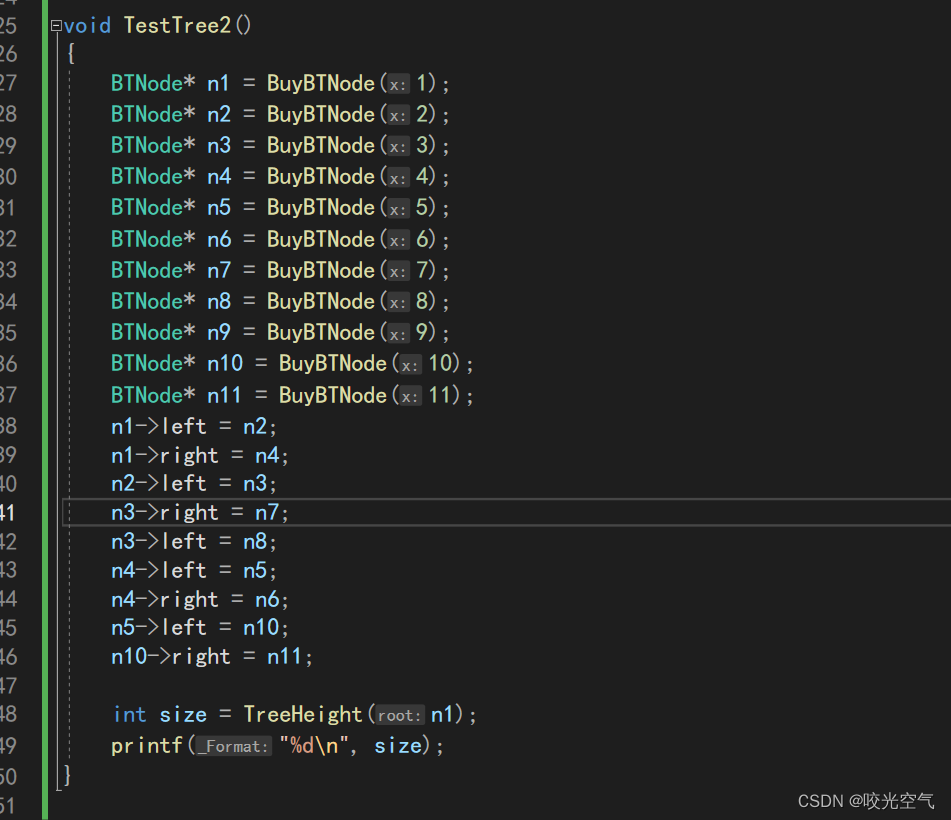Click n9 variable declaration name

219,332
